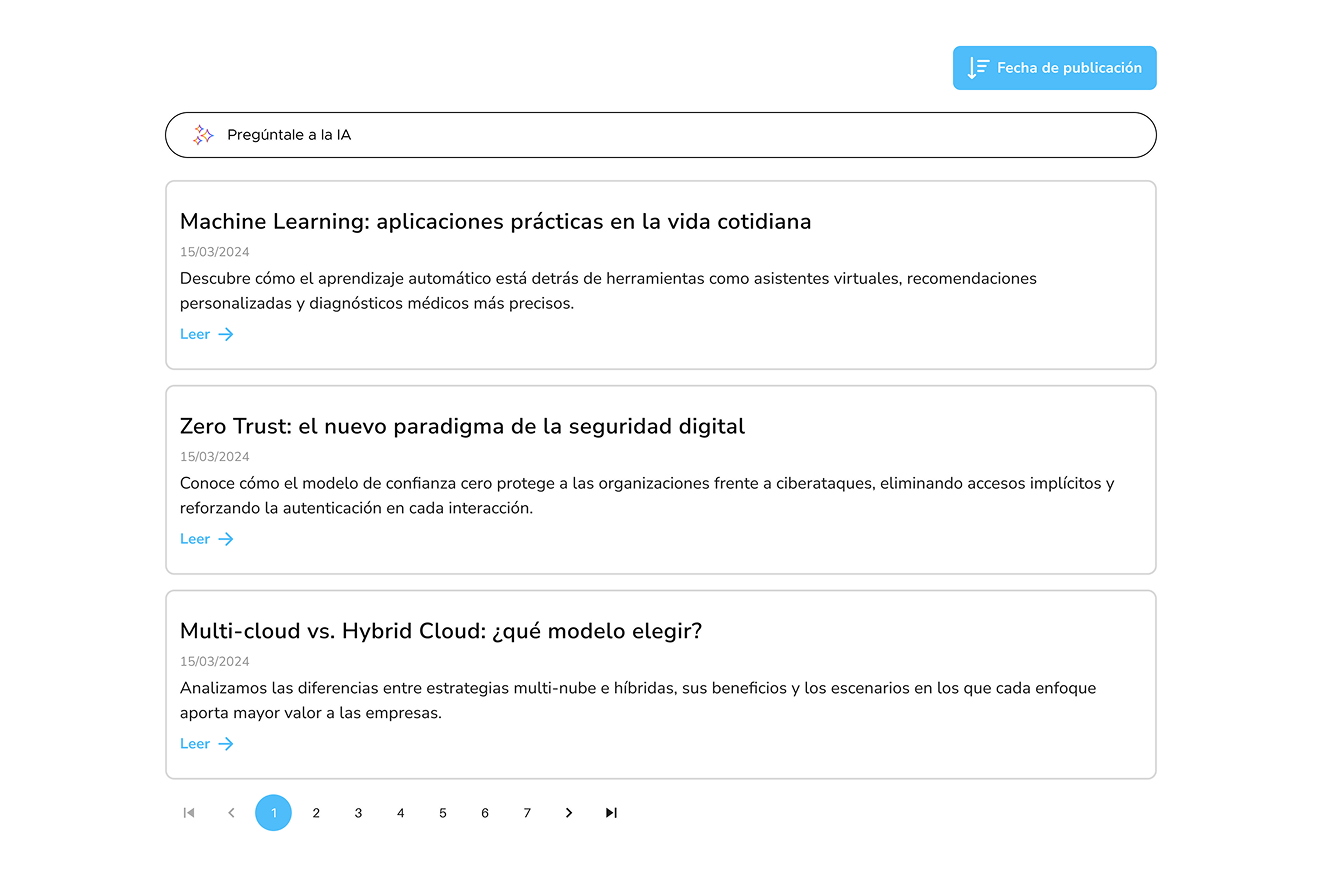Go to page 3
1322x877 pixels.
[358, 813]
